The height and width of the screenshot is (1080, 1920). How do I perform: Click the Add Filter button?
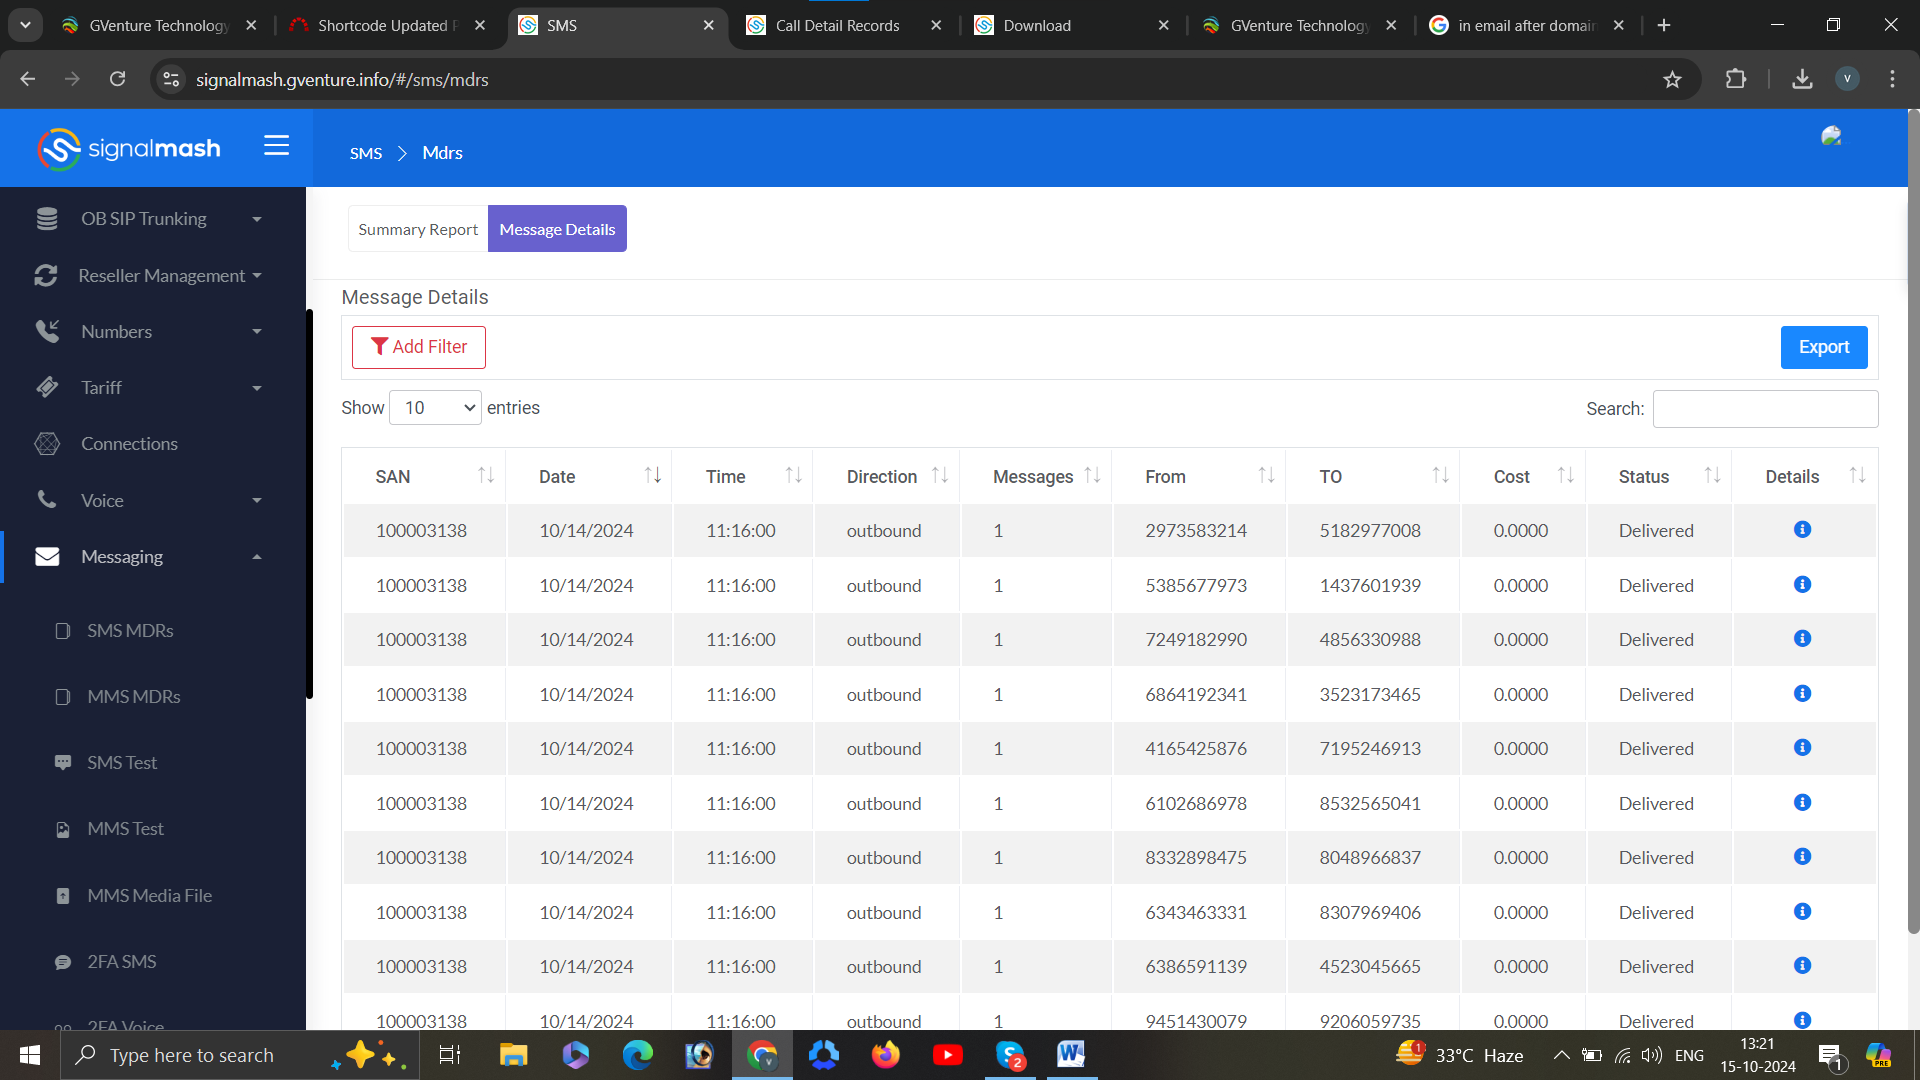(419, 347)
